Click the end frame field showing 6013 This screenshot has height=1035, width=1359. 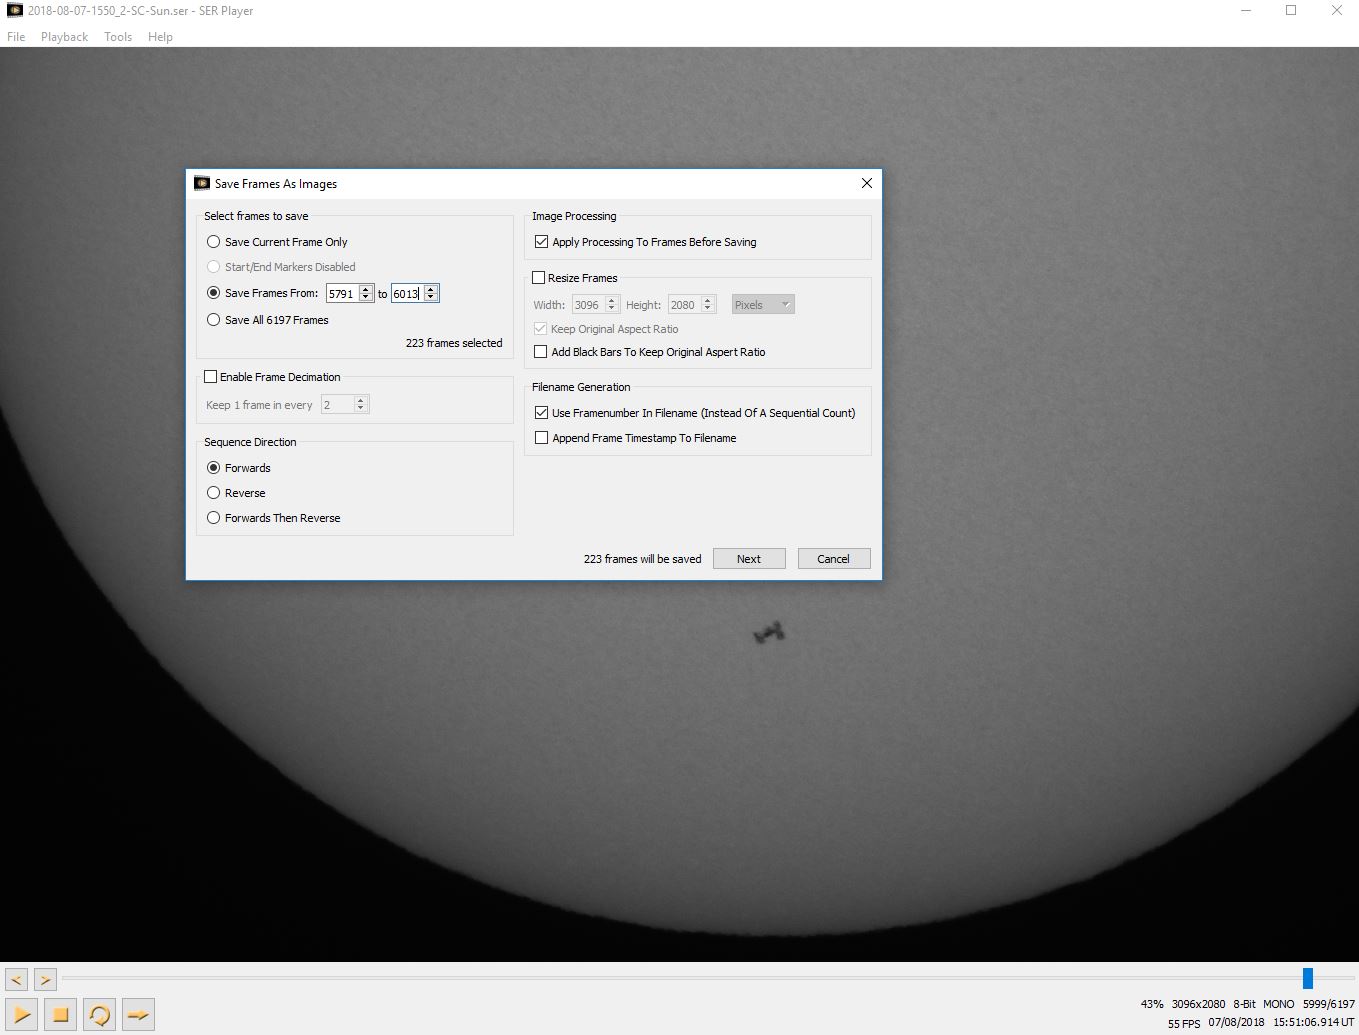(x=407, y=293)
